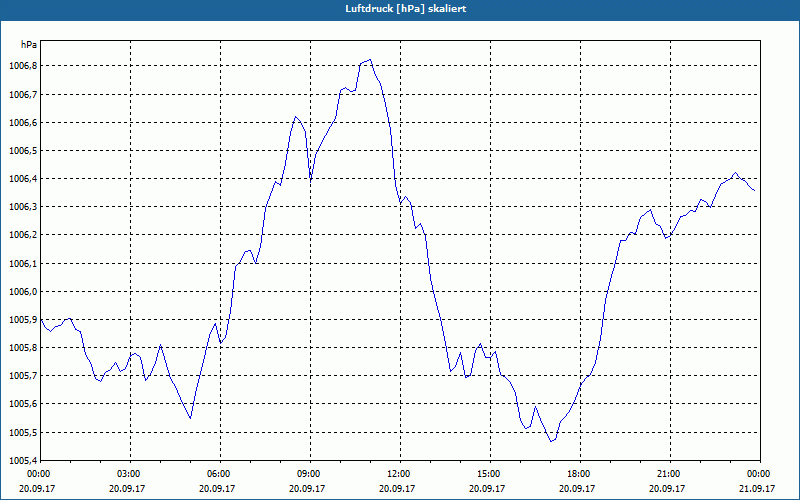
Task: Click the 'Luftdruck [hPa] skaliert' chart title
Action: click(x=406, y=9)
